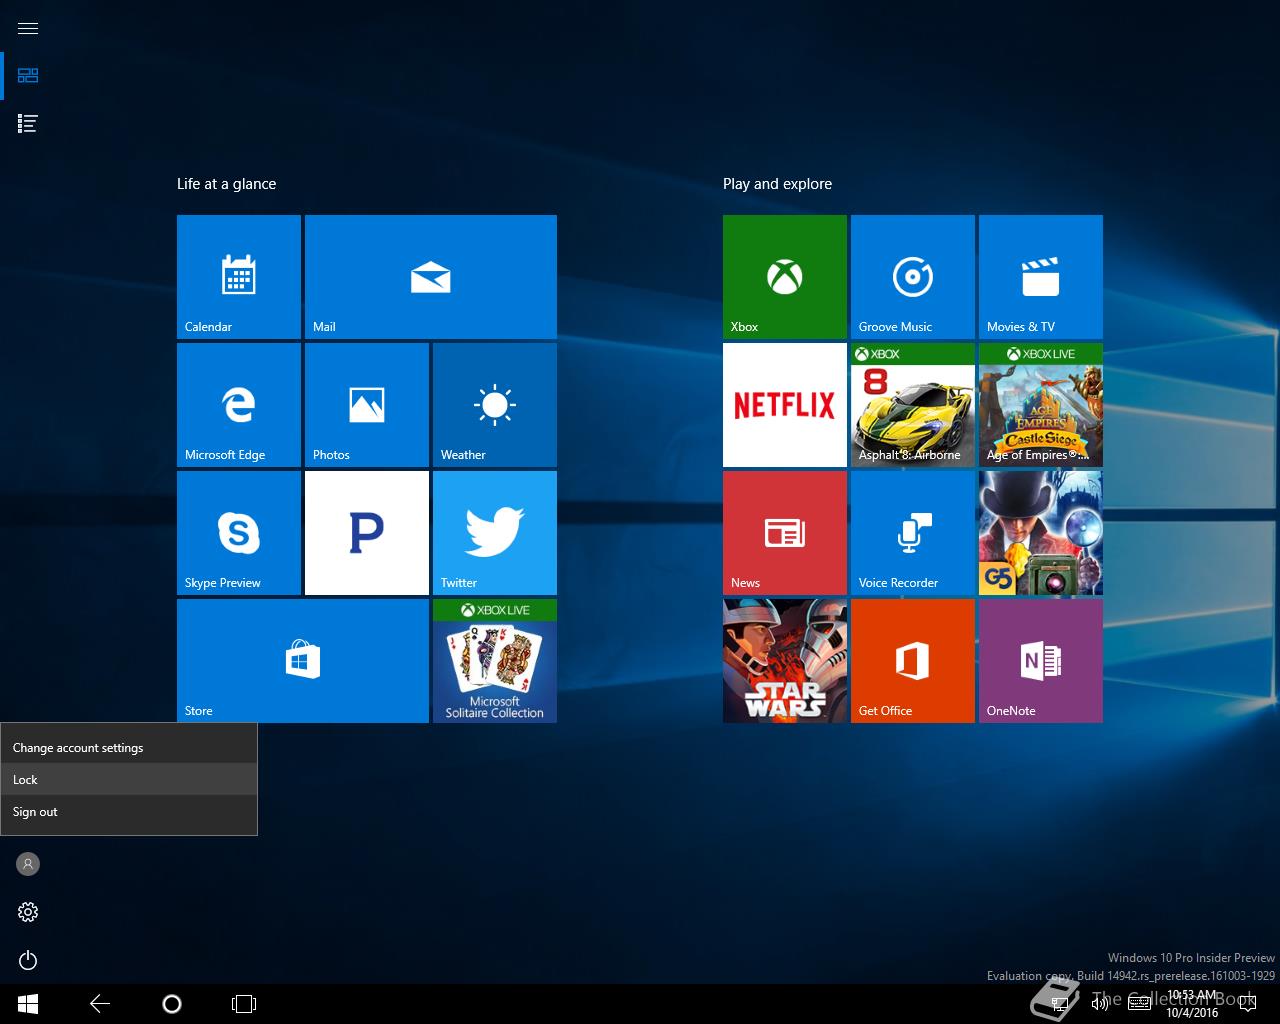Open the Weather tile
Viewport: 1280px width, 1024px height.
click(x=495, y=405)
